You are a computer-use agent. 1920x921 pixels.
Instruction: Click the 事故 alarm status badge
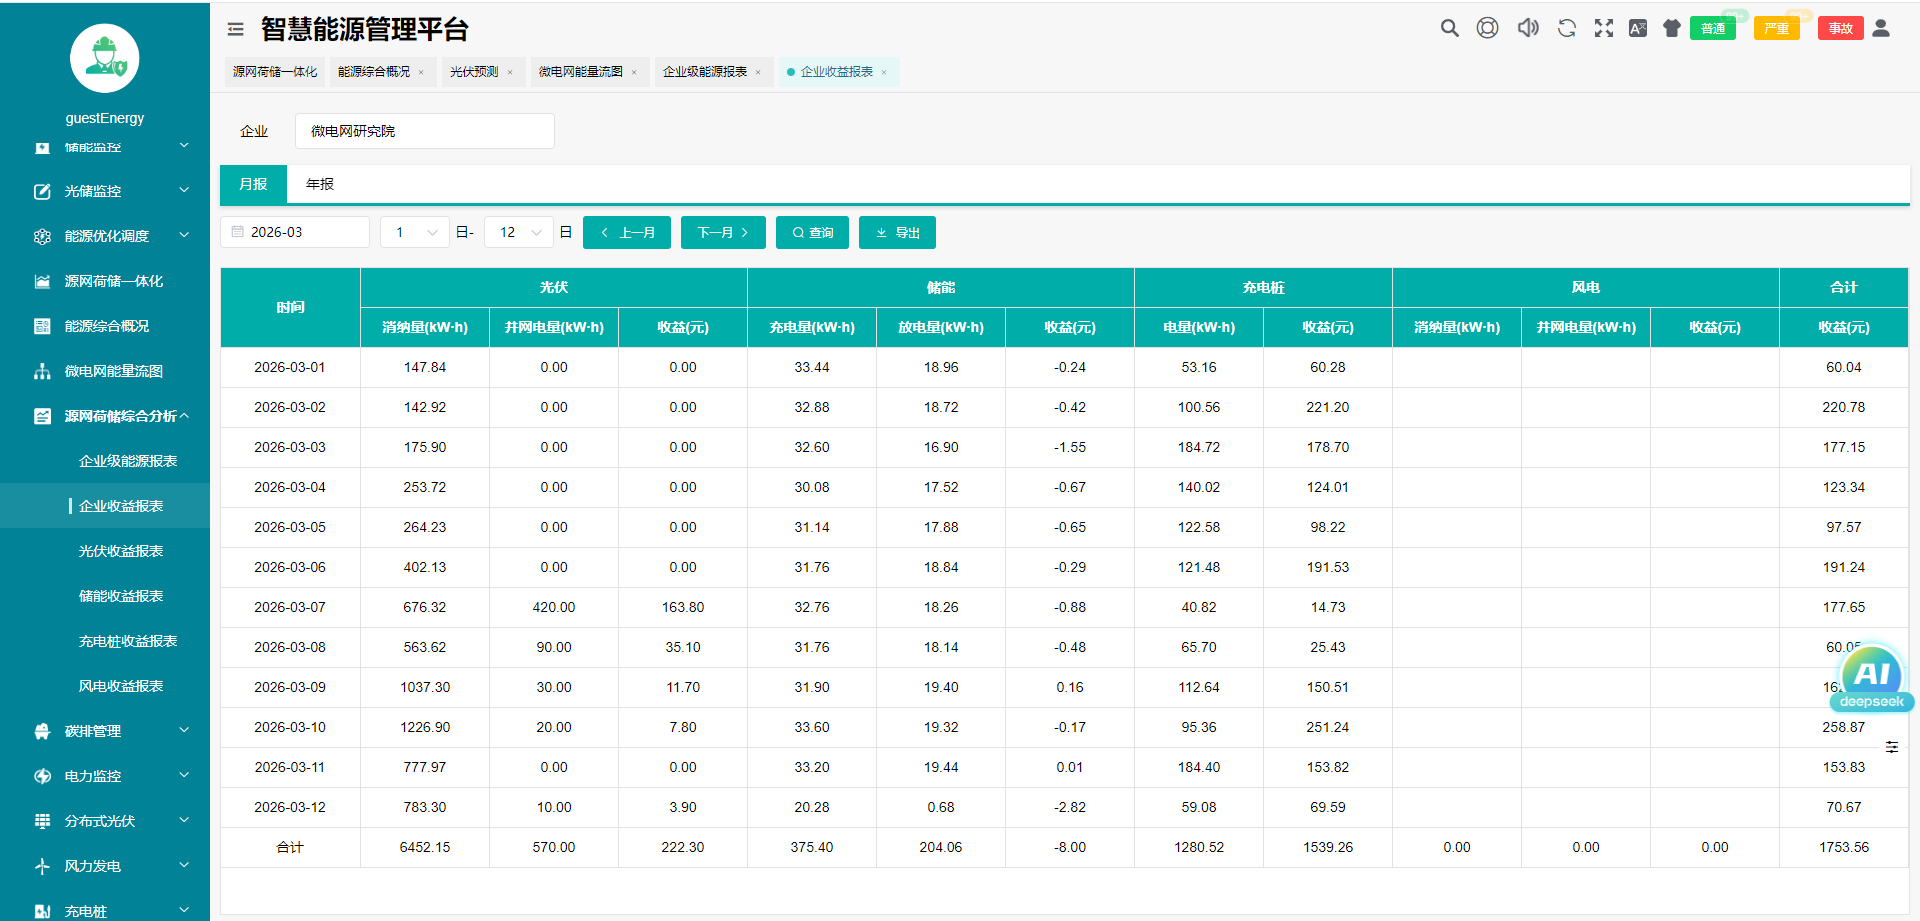click(1841, 28)
